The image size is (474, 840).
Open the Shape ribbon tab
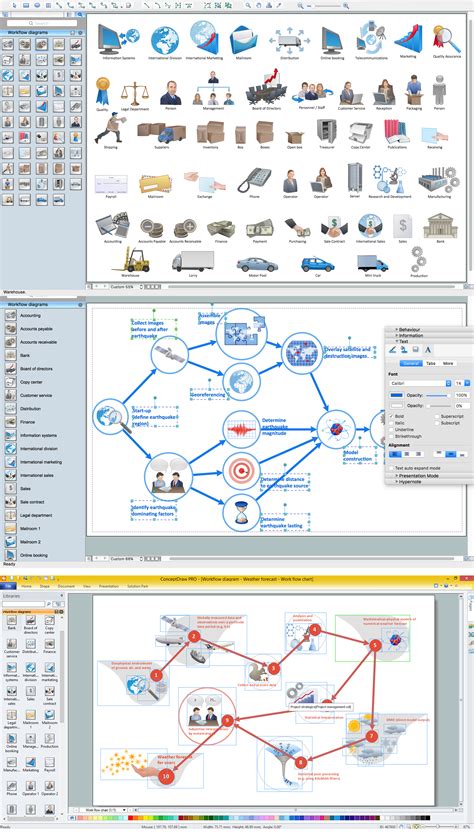(44, 587)
